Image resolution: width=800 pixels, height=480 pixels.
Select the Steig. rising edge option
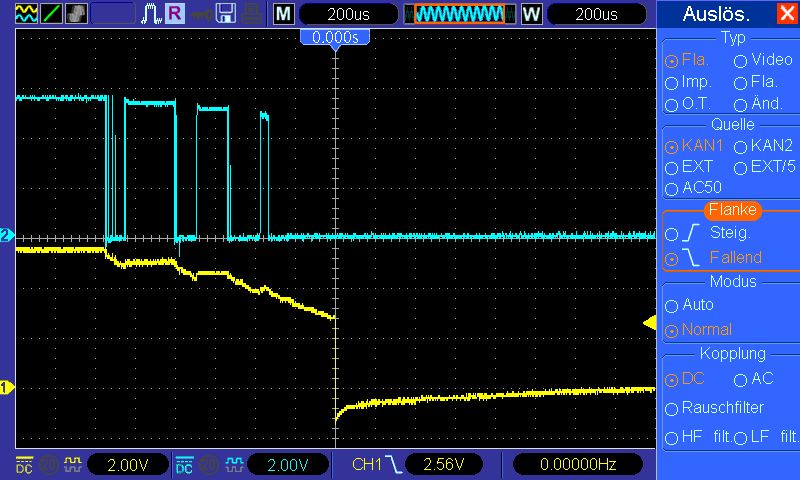pyautogui.click(x=671, y=232)
